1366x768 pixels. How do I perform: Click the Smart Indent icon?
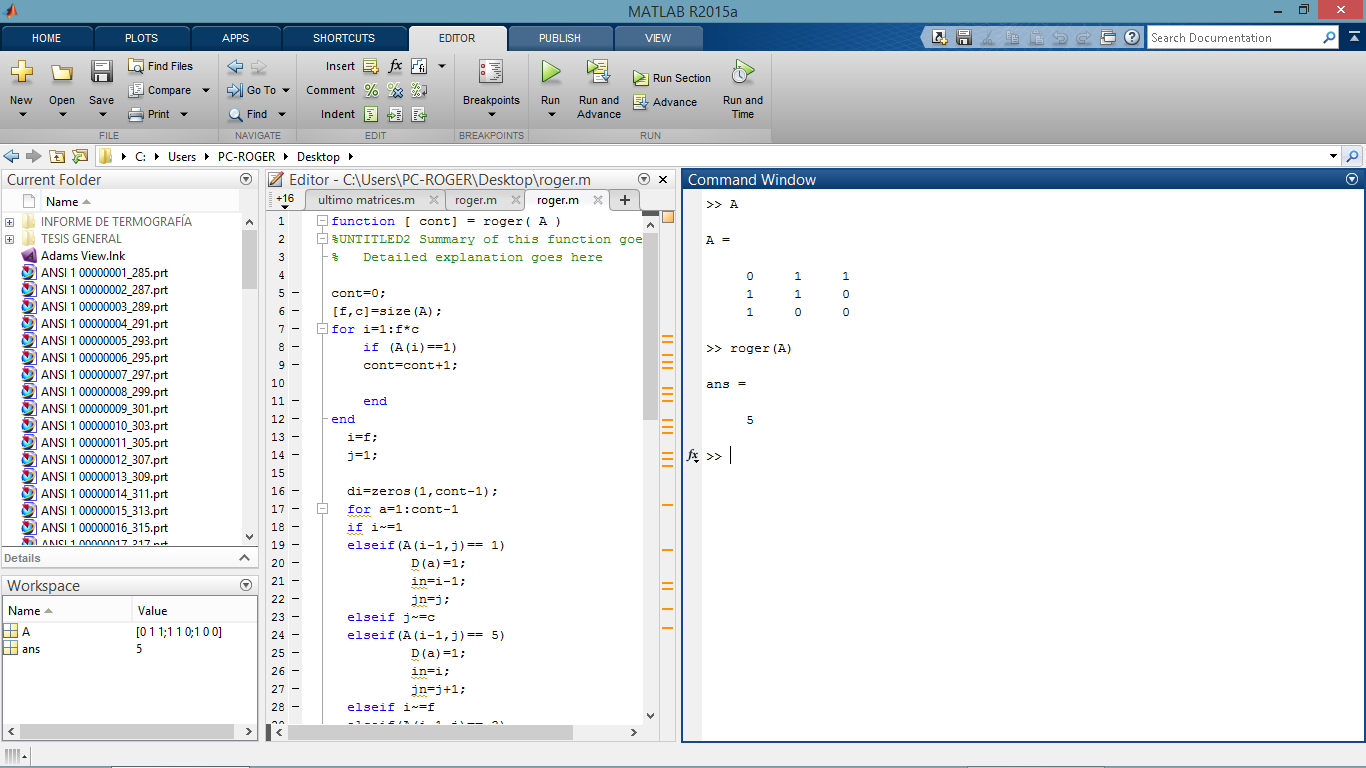pos(371,114)
